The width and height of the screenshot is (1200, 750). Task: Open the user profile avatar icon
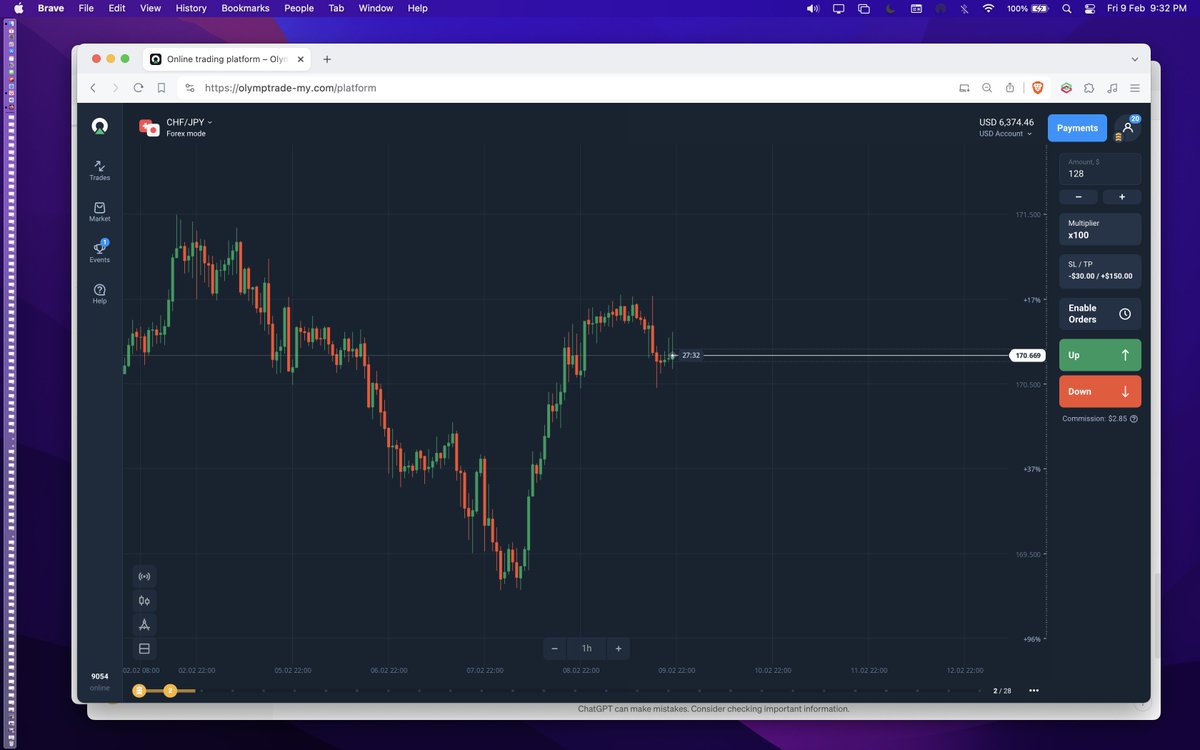[x=1127, y=128]
